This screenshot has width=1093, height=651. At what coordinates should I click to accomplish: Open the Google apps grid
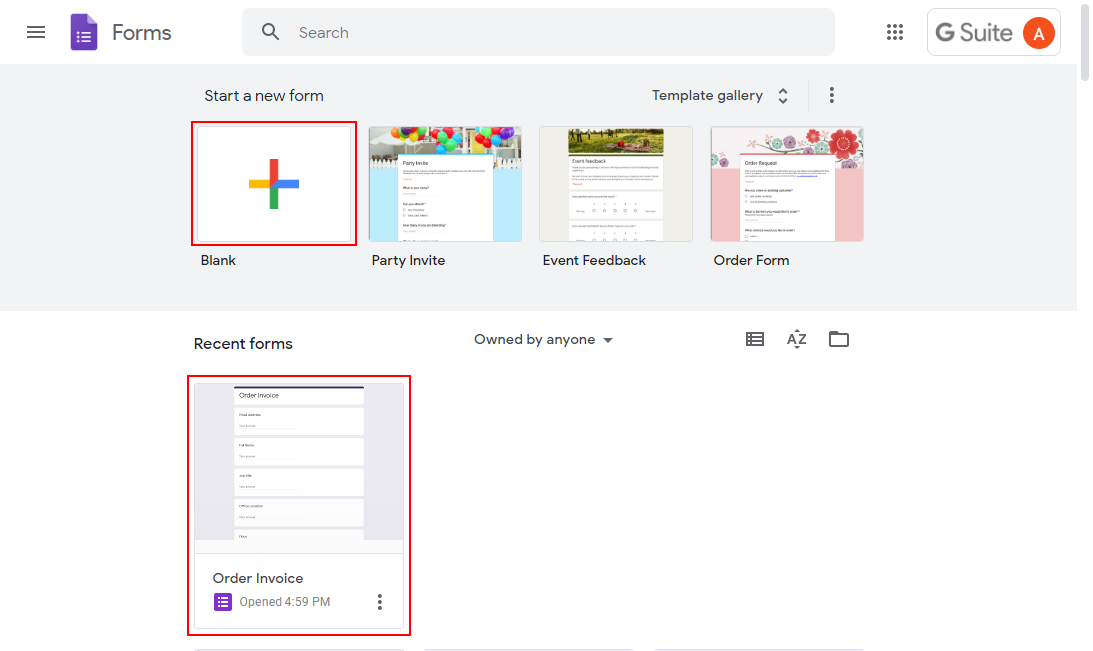click(895, 32)
